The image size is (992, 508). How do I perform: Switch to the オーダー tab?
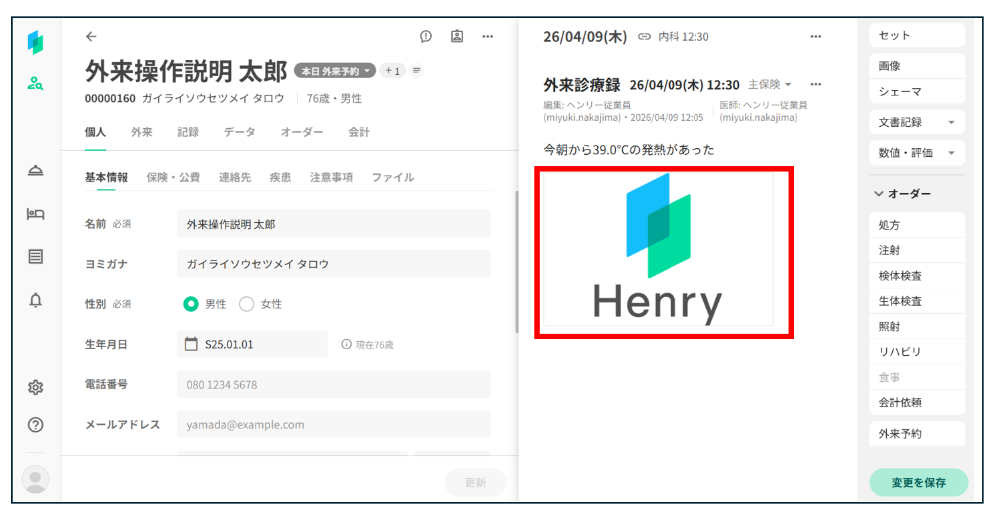(x=302, y=132)
